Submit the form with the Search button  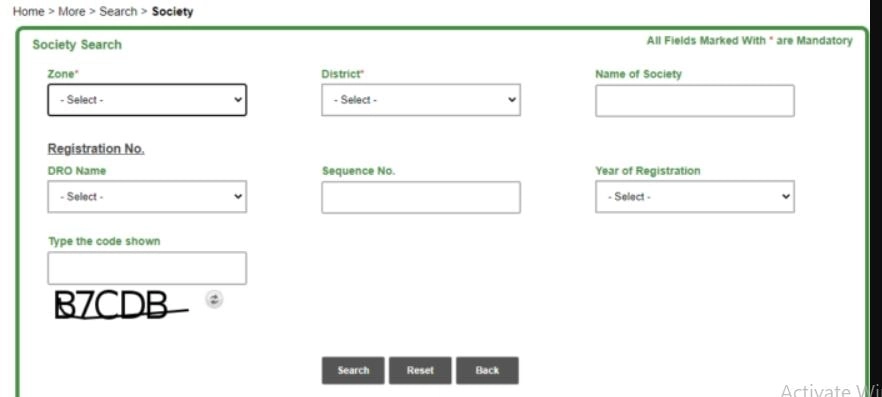coord(353,371)
